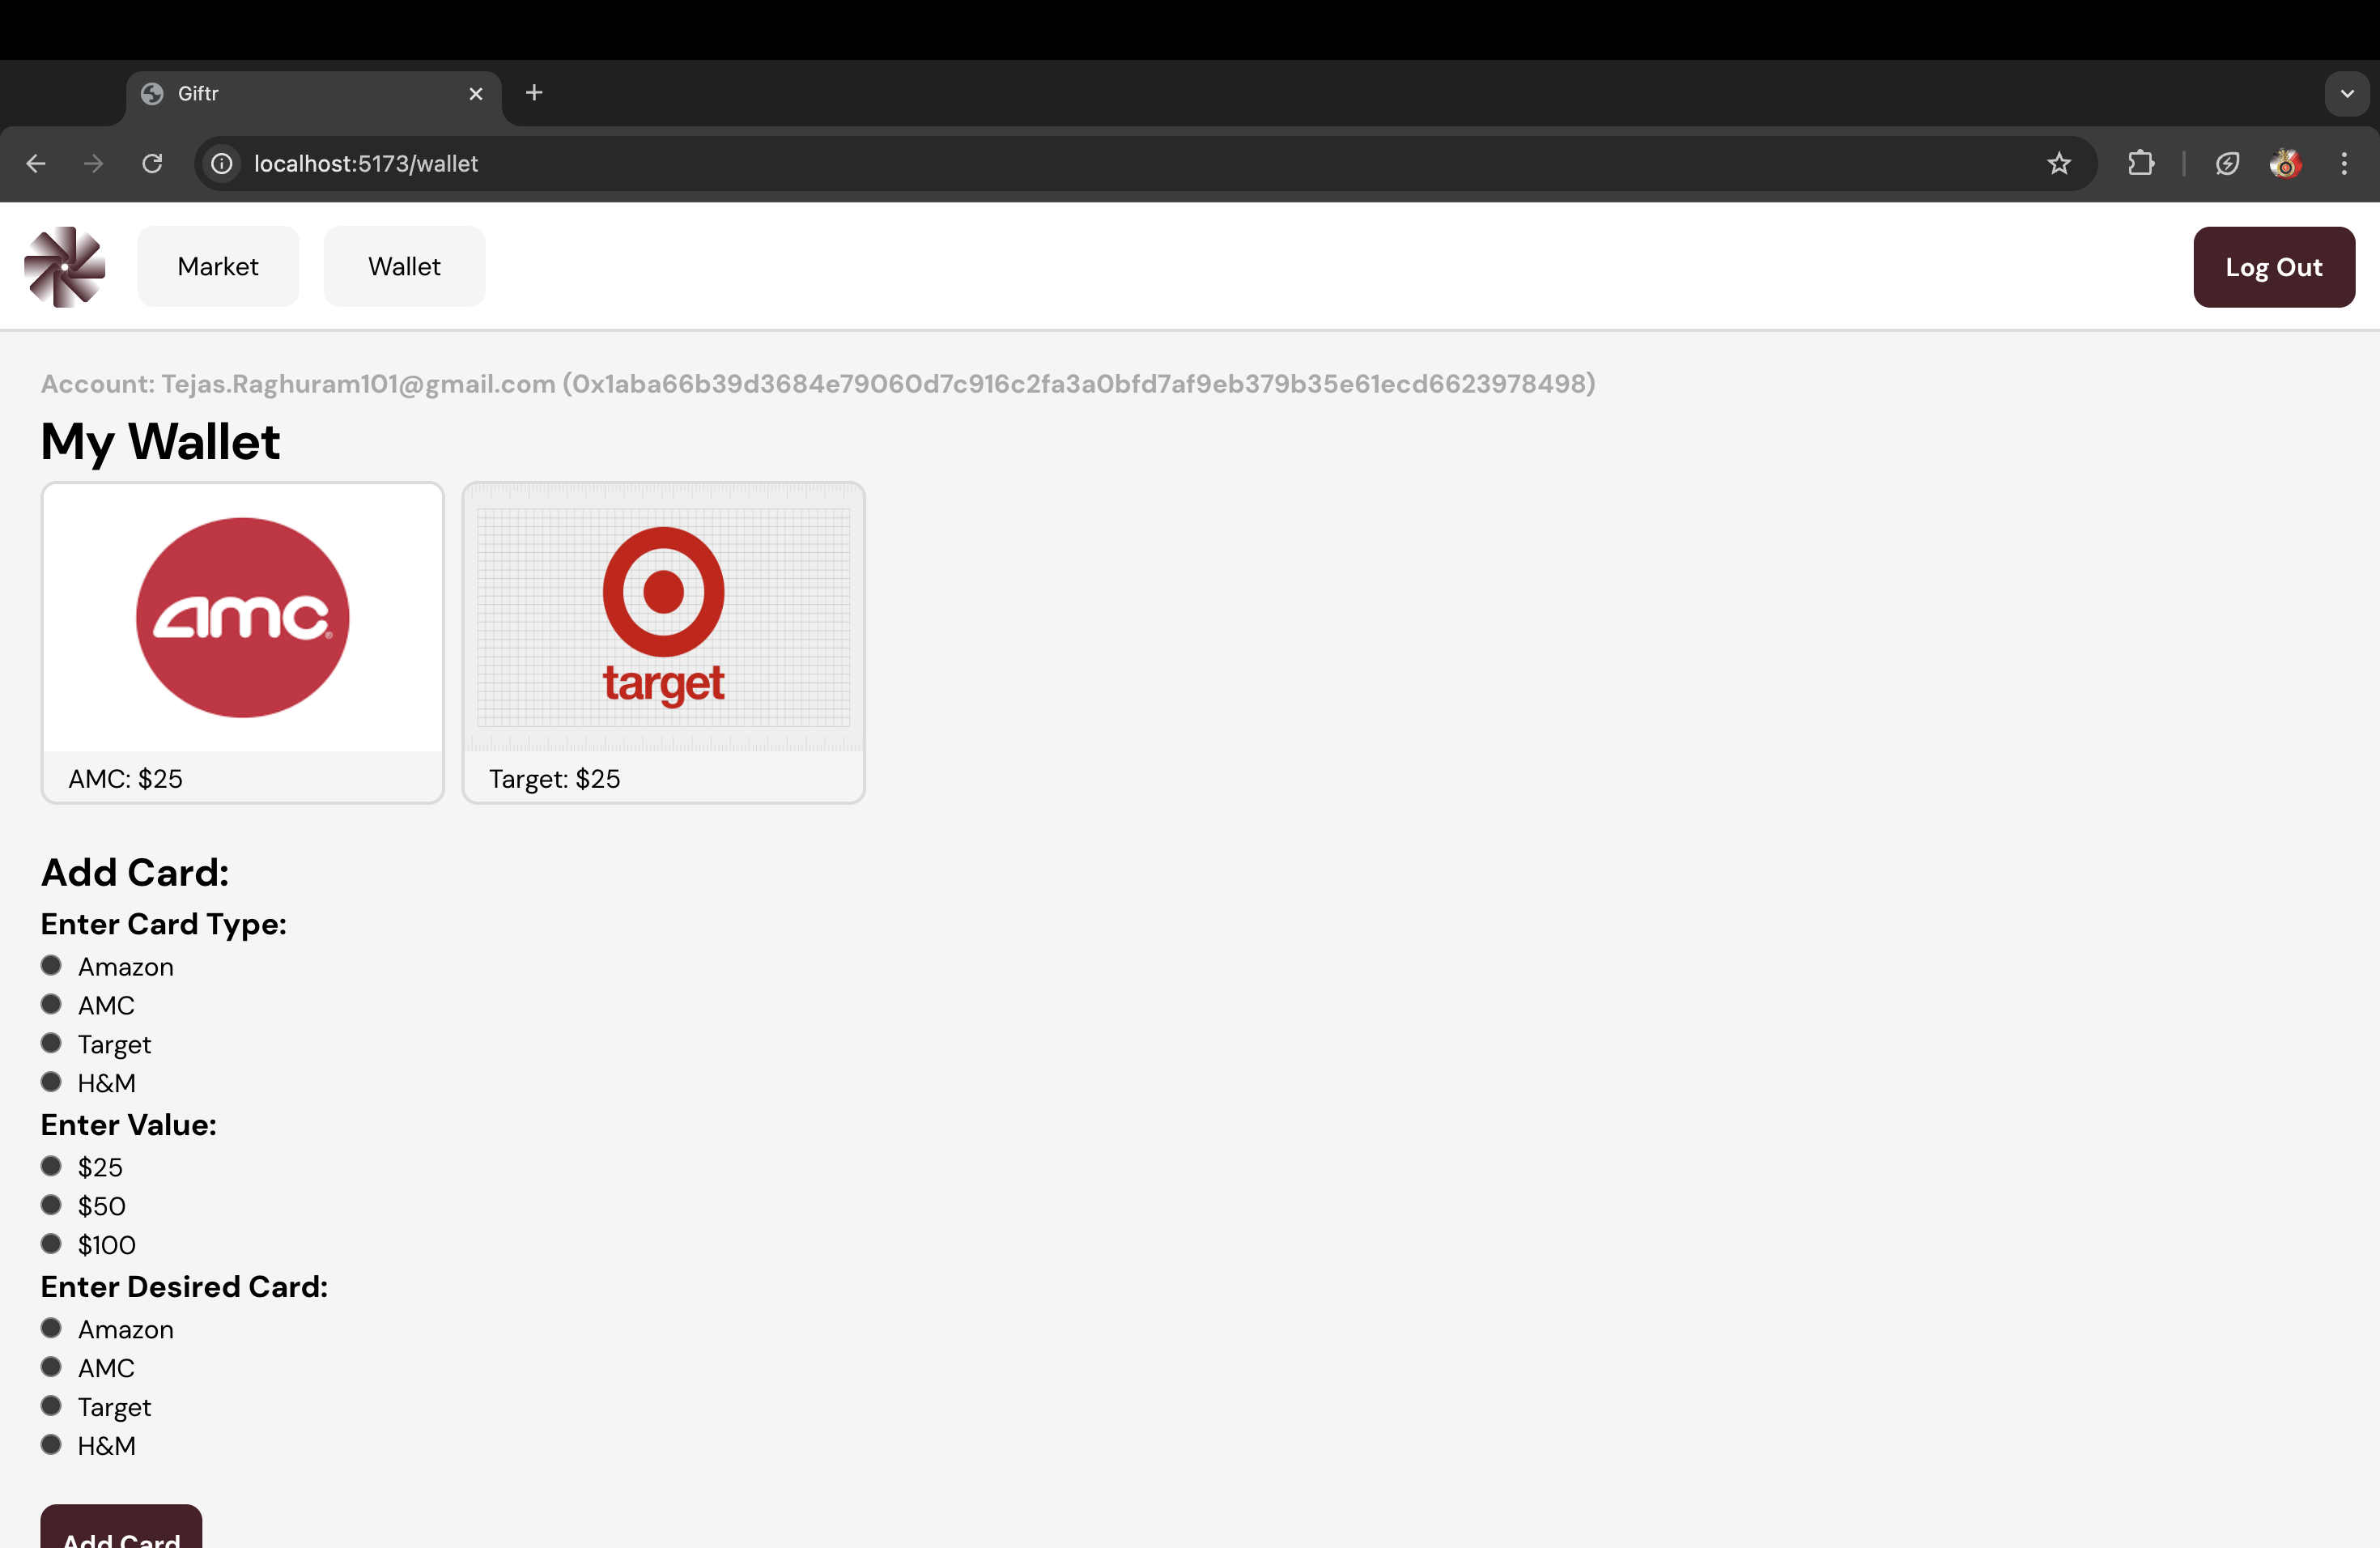Pick Target as the card type
Viewport: 2380px width, 1548px height.
pyautogui.click(x=51, y=1044)
